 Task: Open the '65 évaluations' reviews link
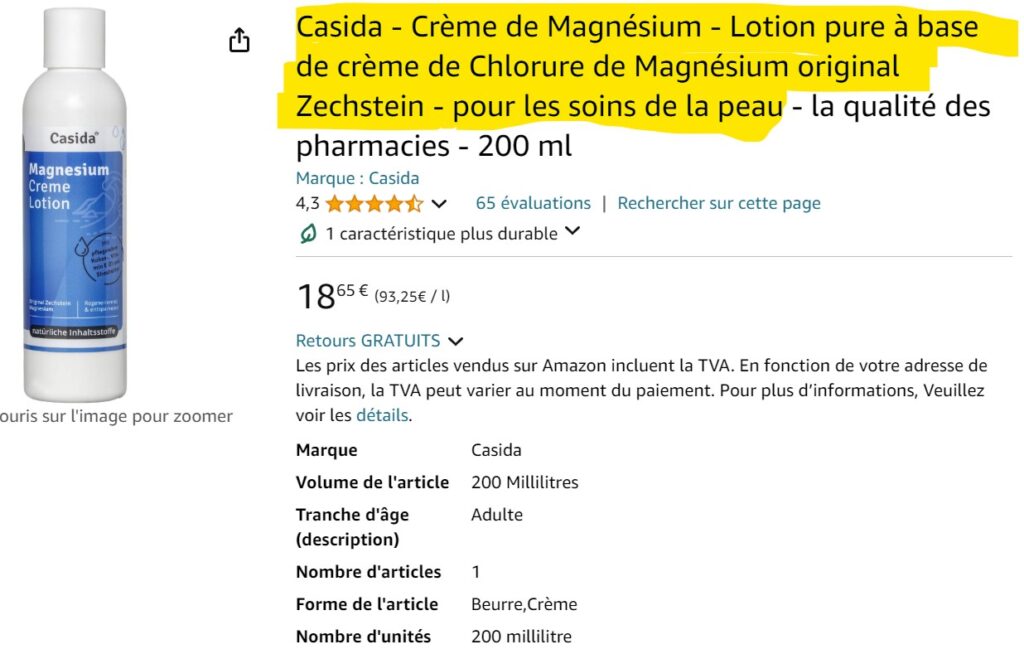coord(533,203)
